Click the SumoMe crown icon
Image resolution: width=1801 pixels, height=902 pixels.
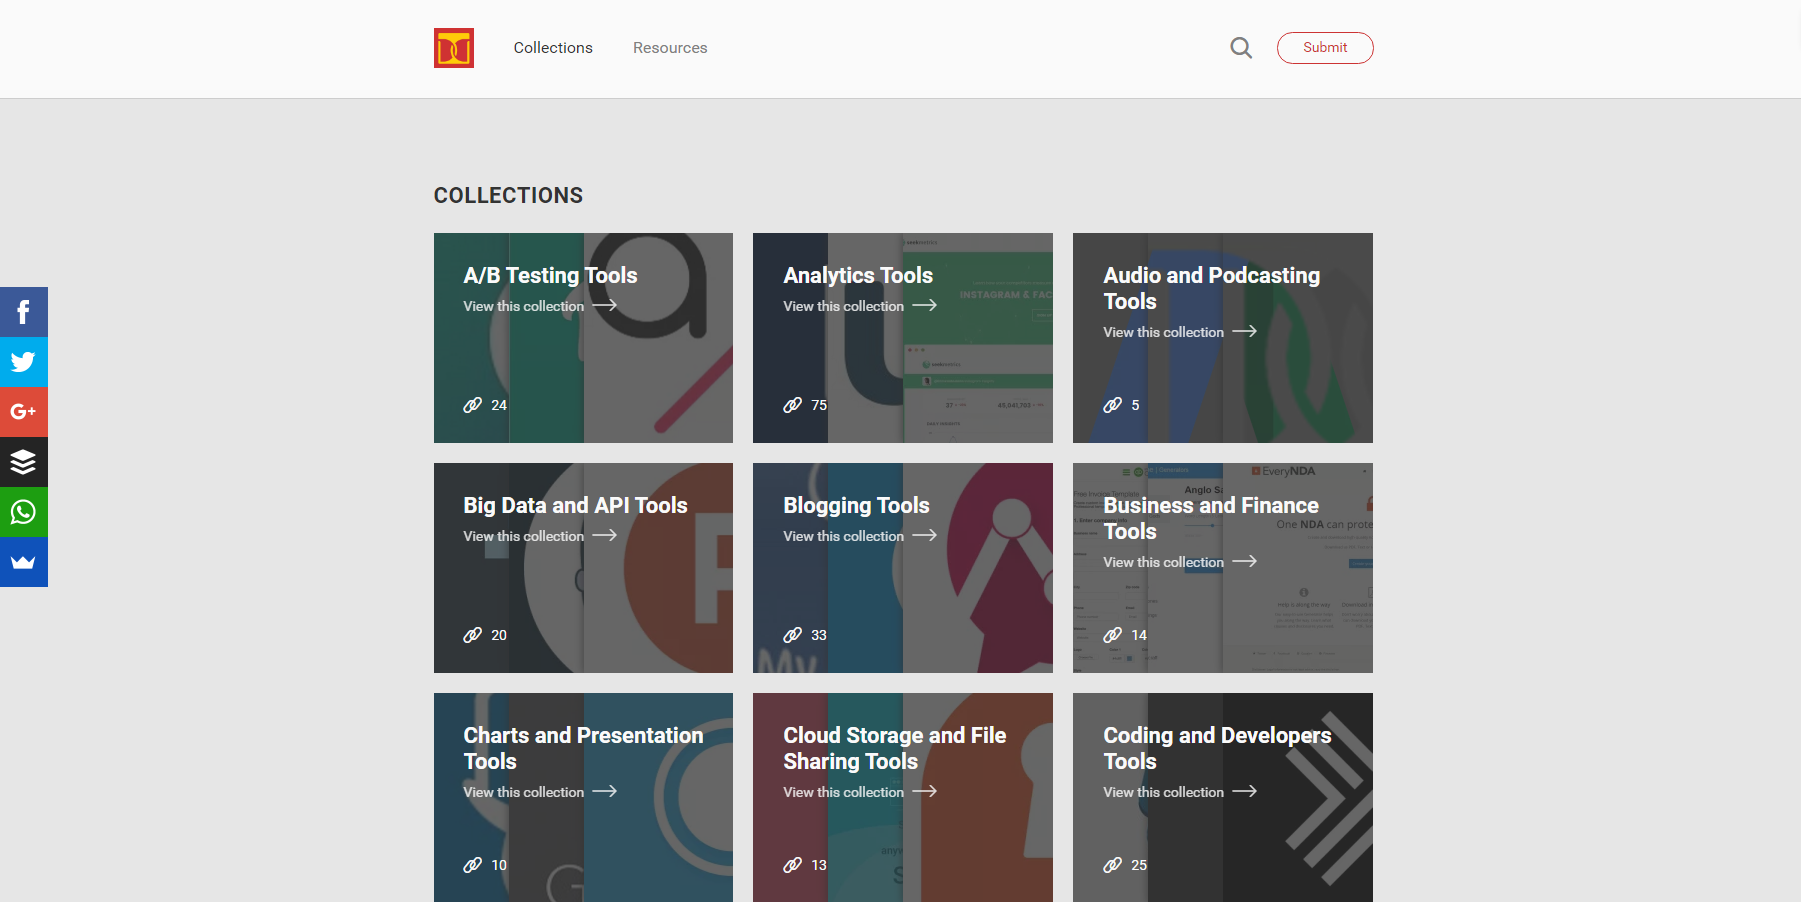24,562
